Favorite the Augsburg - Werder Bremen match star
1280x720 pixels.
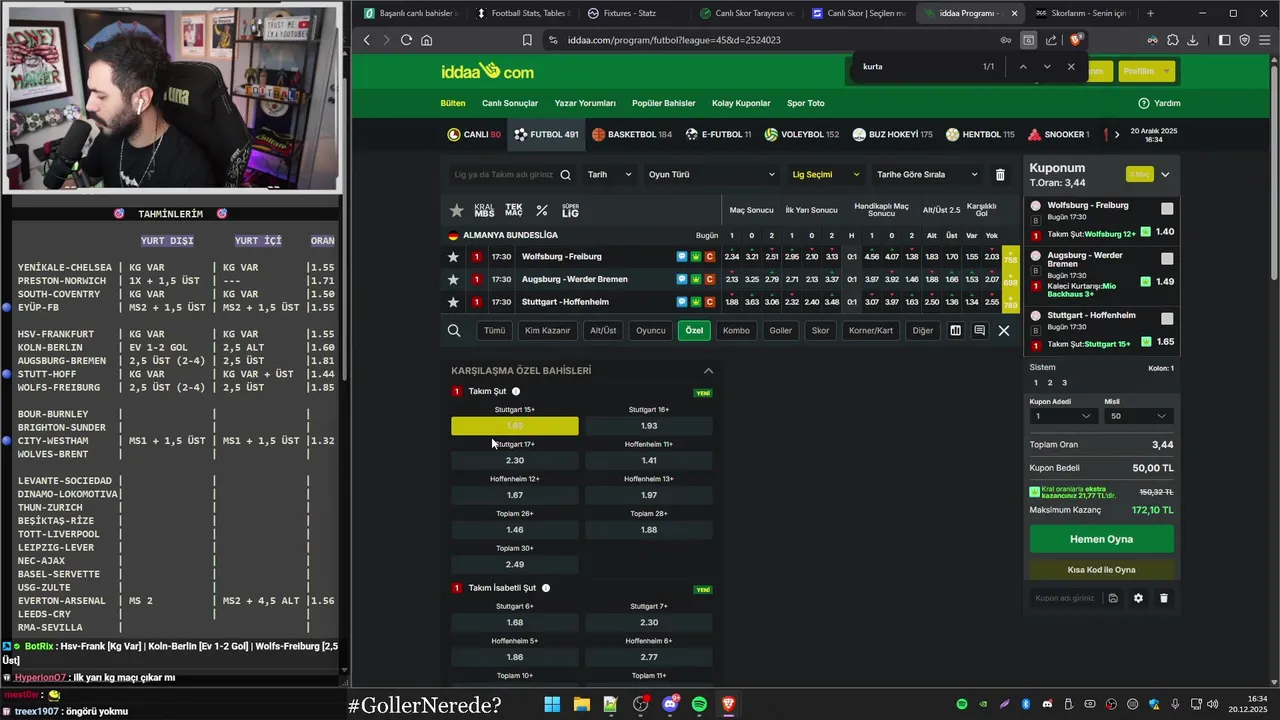(x=453, y=279)
